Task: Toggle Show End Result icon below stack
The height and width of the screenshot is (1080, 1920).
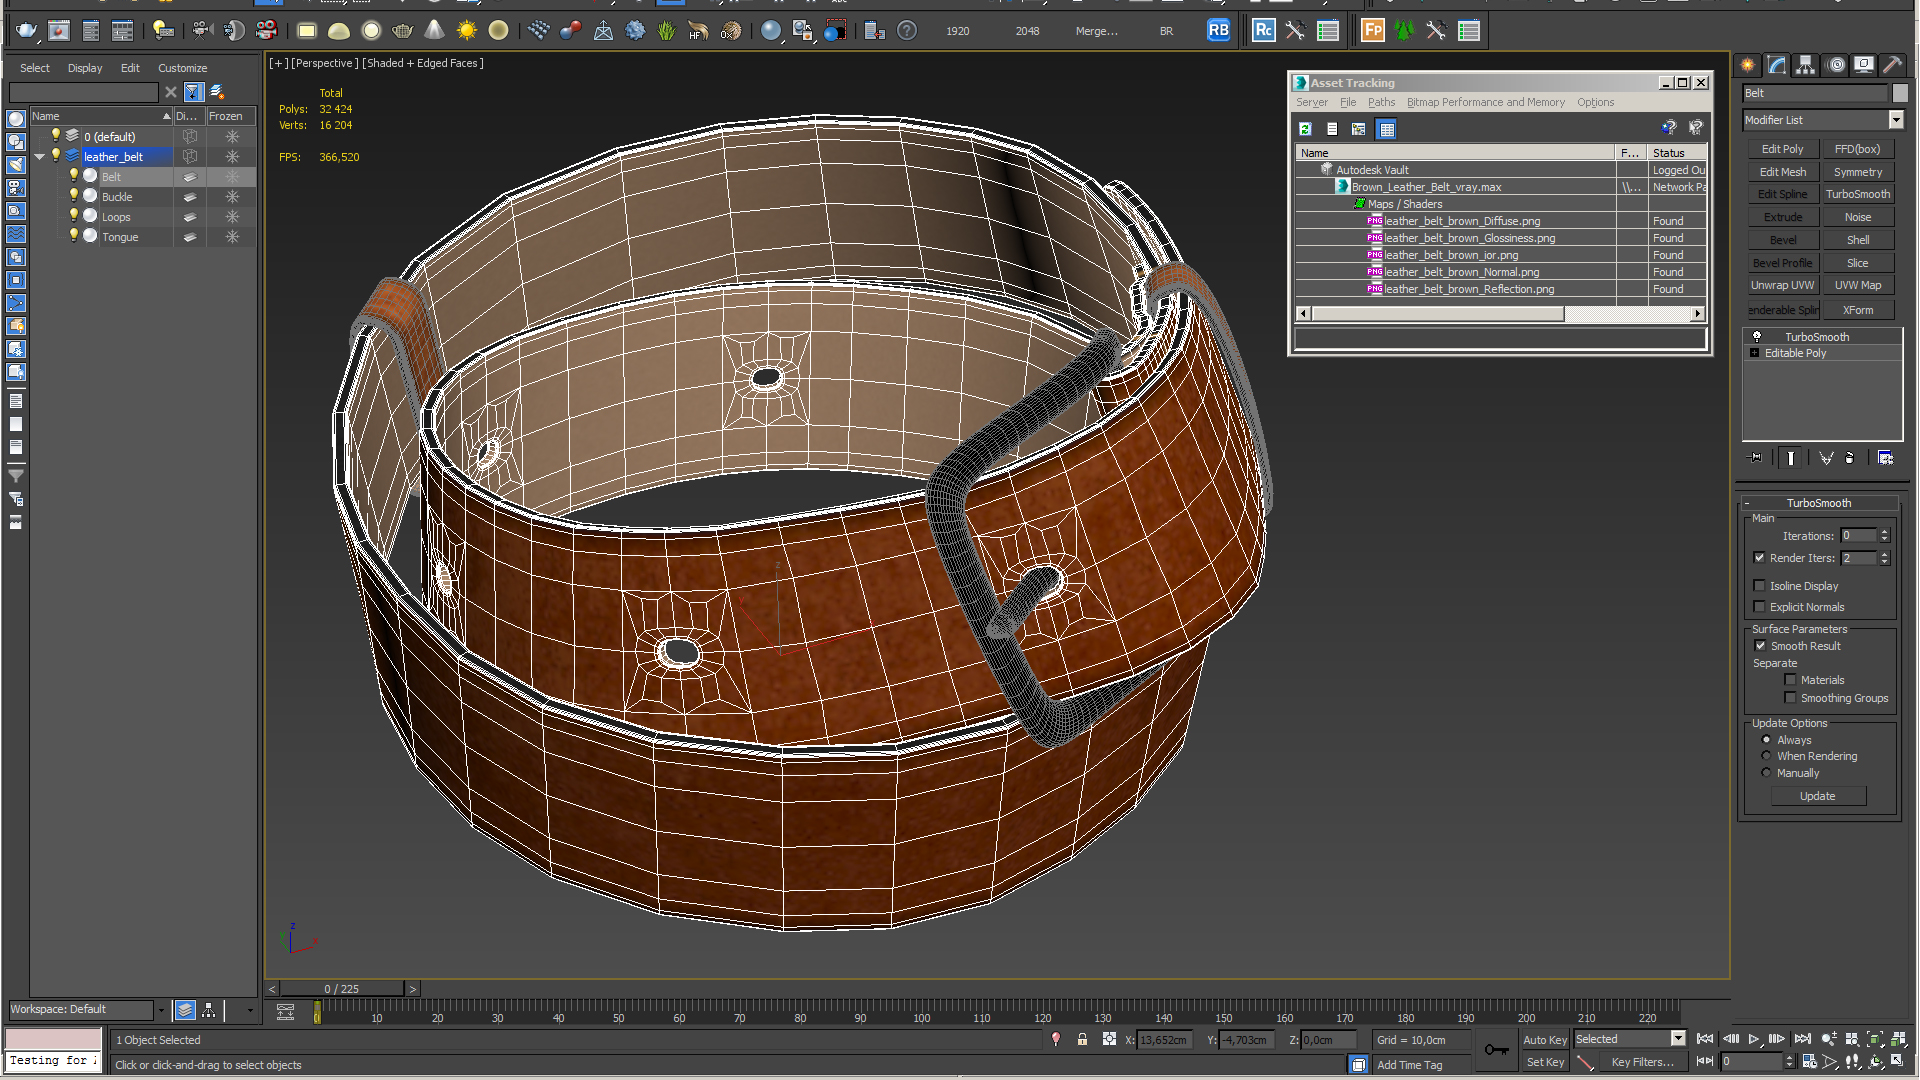Action: point(1790,458)
